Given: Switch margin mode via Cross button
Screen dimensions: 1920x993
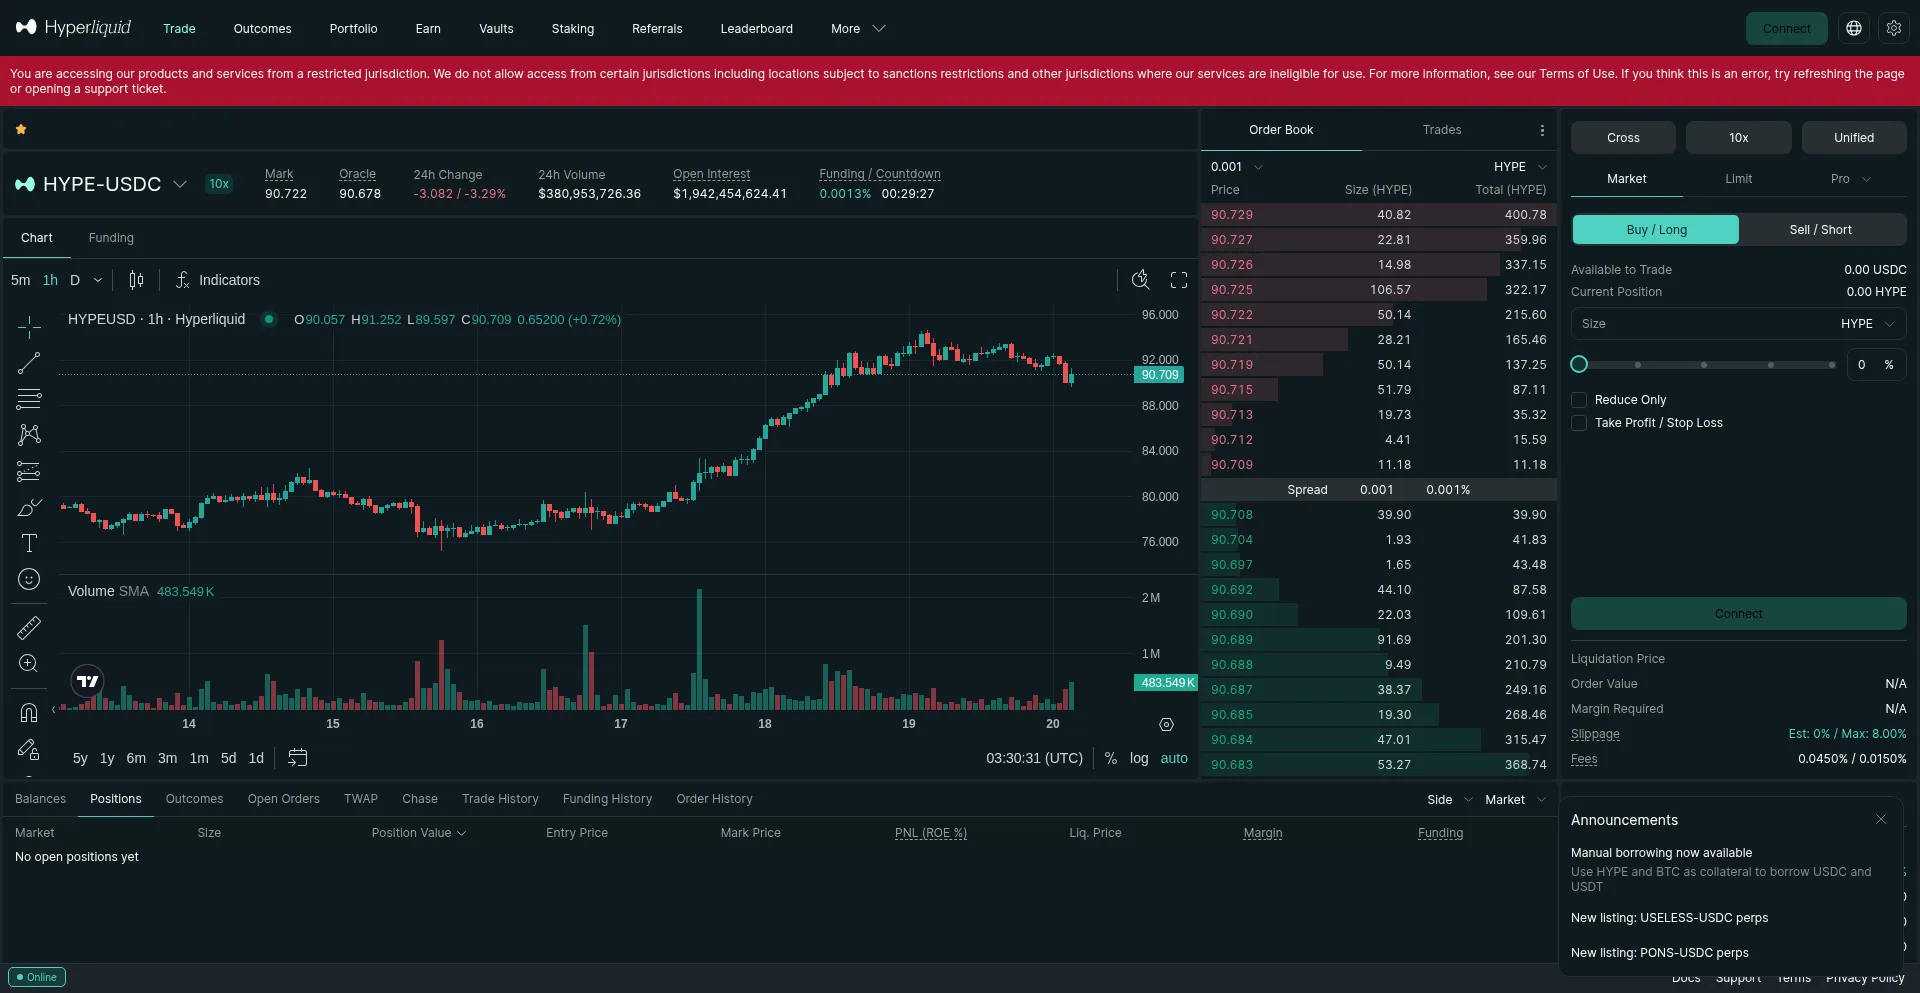Looking at the screenshot, I should (x=1623, y=138).
